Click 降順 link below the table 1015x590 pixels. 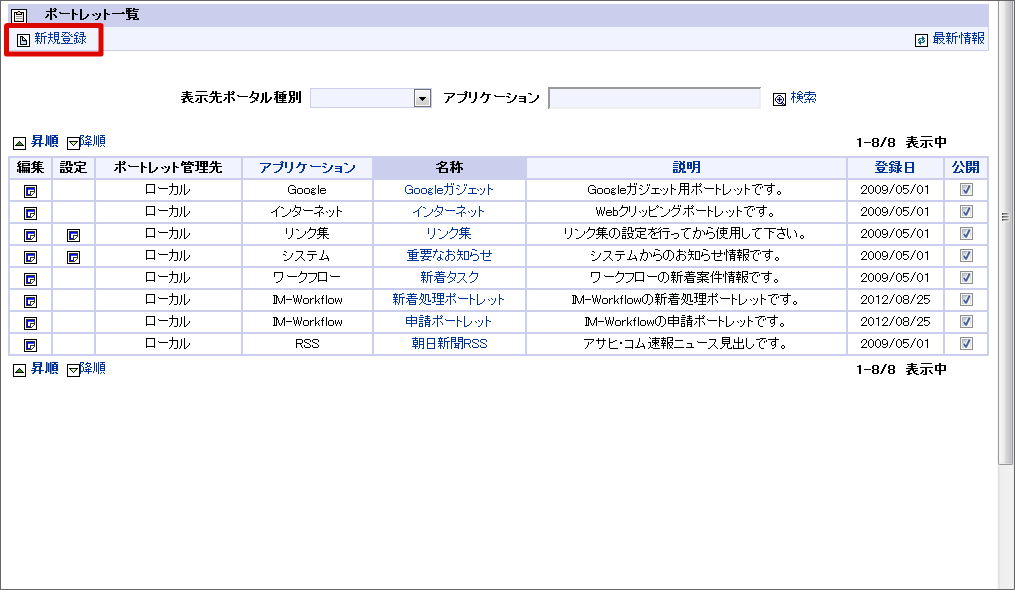click(93, 369)
